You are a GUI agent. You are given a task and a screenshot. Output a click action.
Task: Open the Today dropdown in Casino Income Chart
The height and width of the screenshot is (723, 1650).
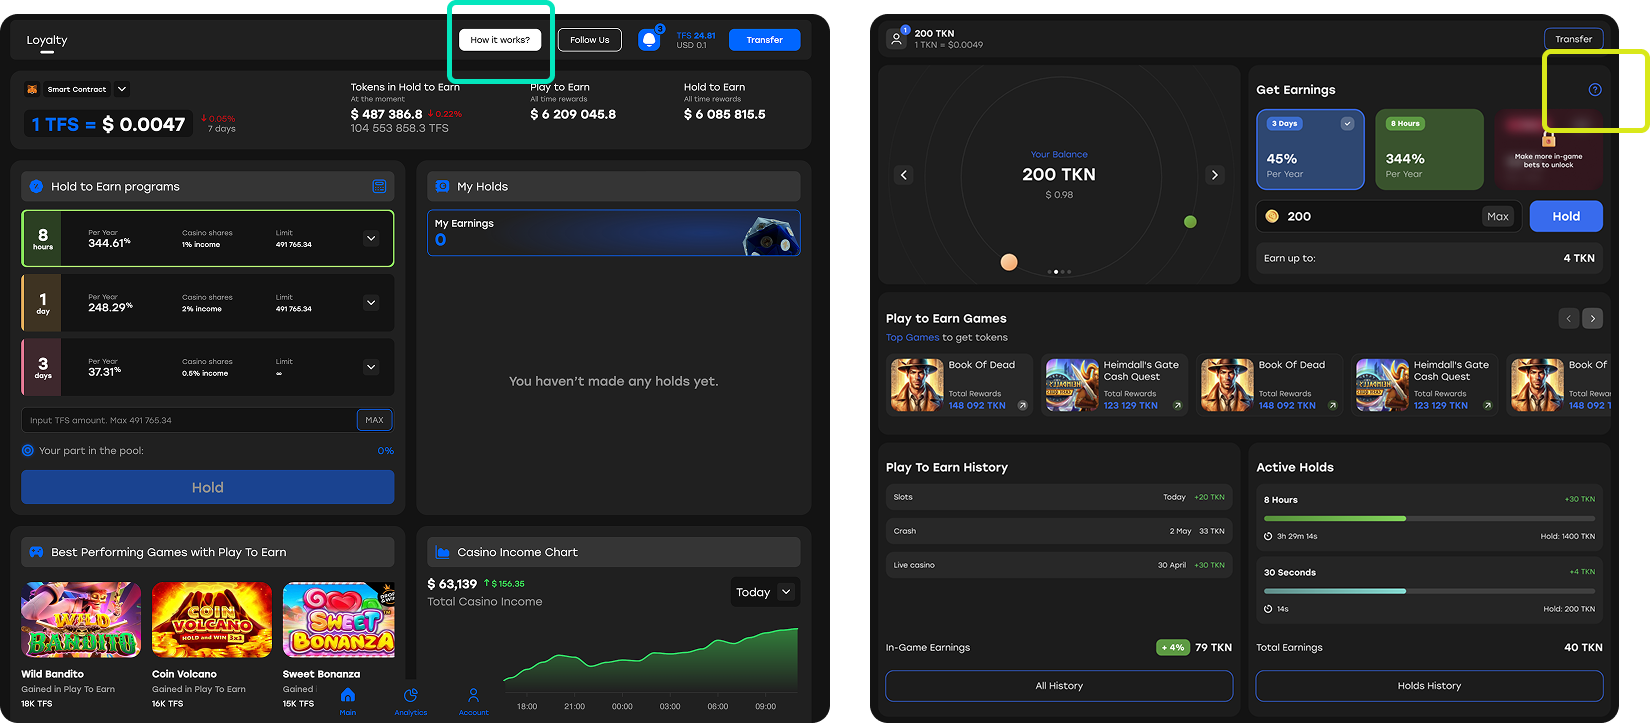[764, 592]
